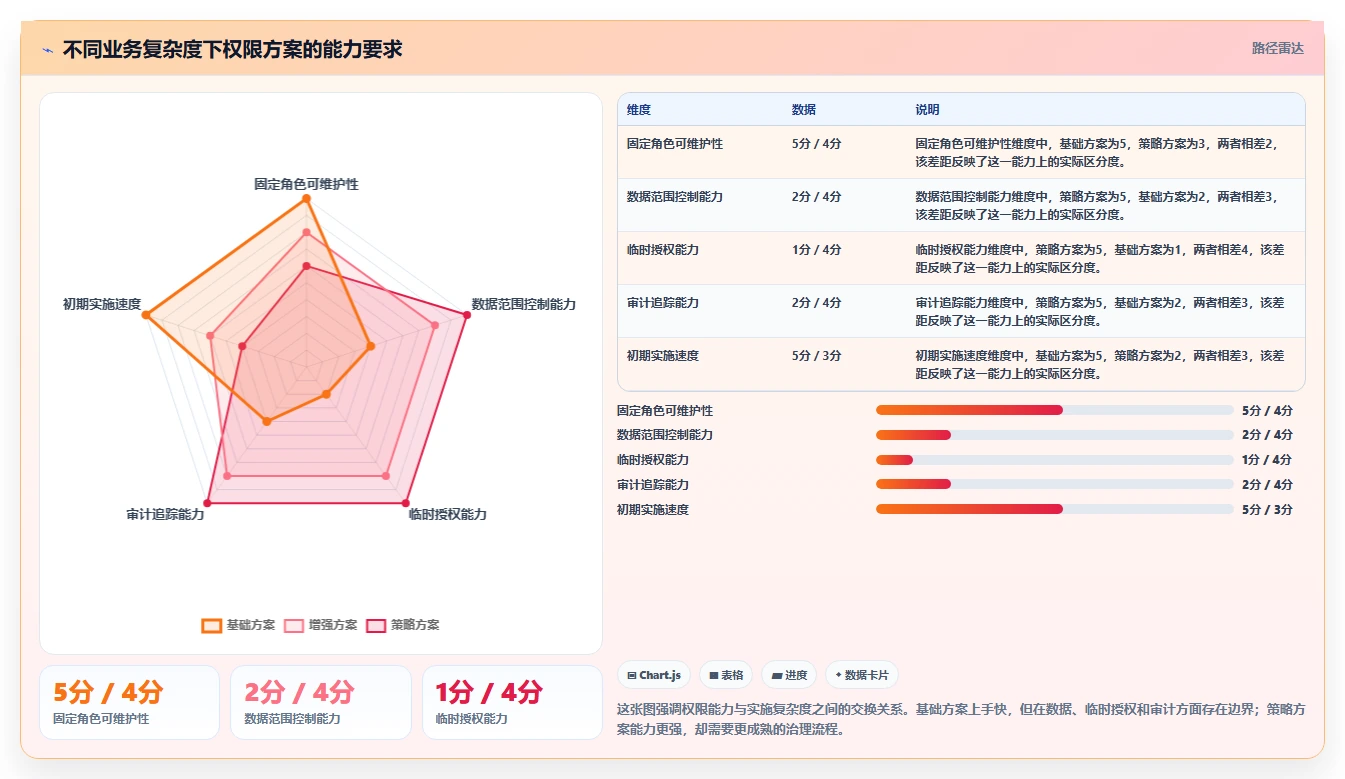Click the red radar point at 审计追踪能力
The width and height of the screenshot is (1345, 779).
208,502
